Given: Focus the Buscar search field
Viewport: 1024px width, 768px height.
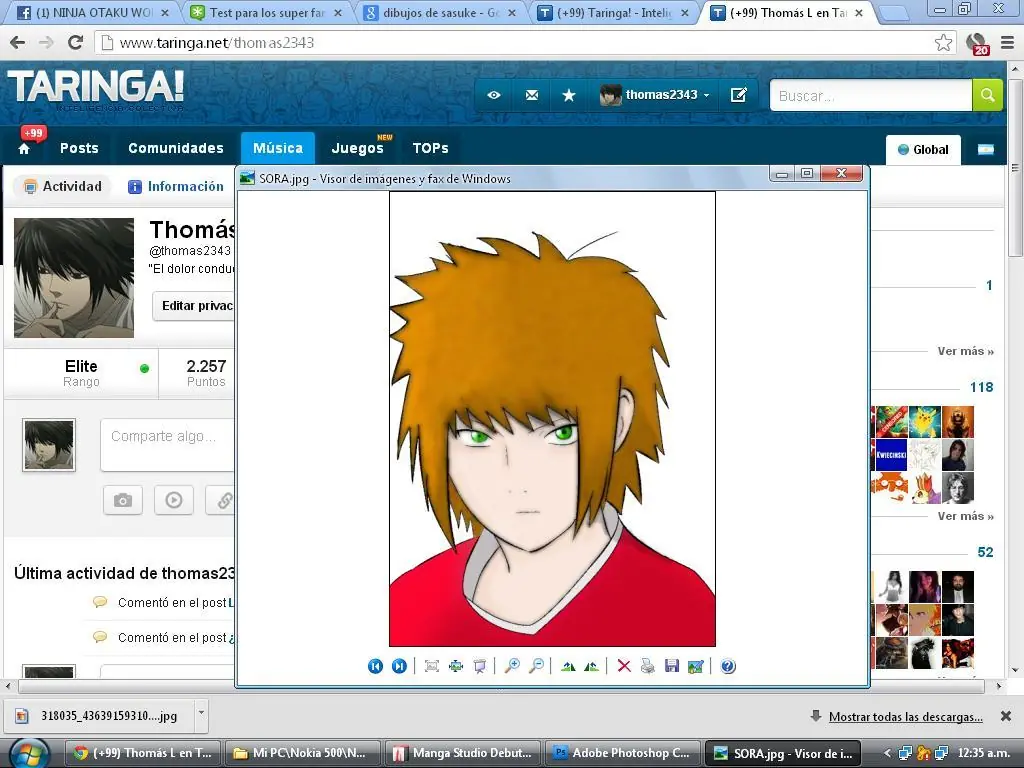Looking at the screenshot, I should pyautogui.click(x=871, y=95).
